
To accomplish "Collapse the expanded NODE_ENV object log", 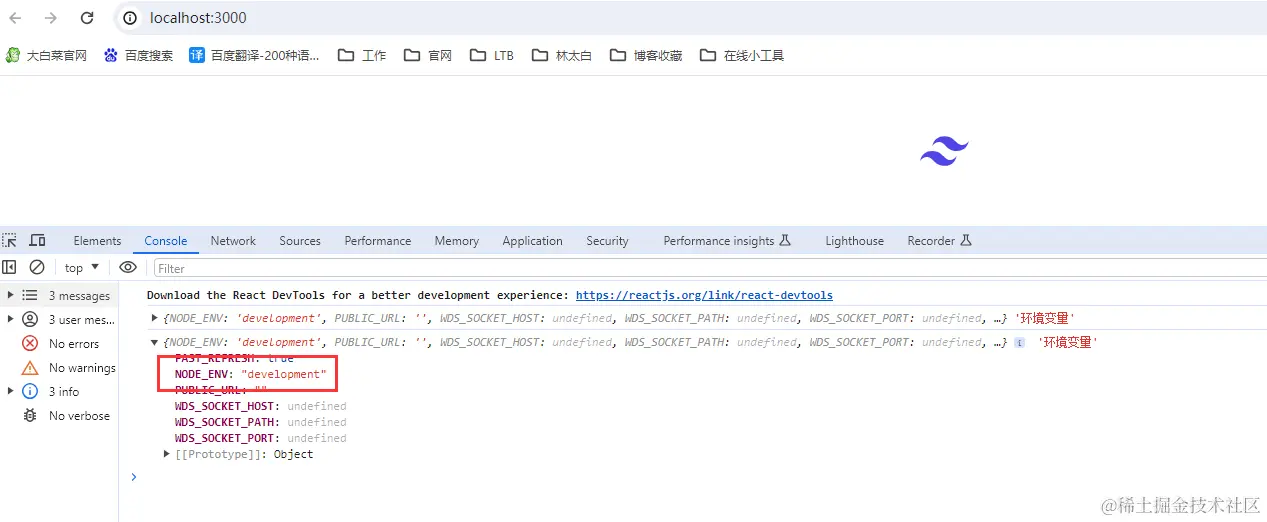I will pos(155,342).
